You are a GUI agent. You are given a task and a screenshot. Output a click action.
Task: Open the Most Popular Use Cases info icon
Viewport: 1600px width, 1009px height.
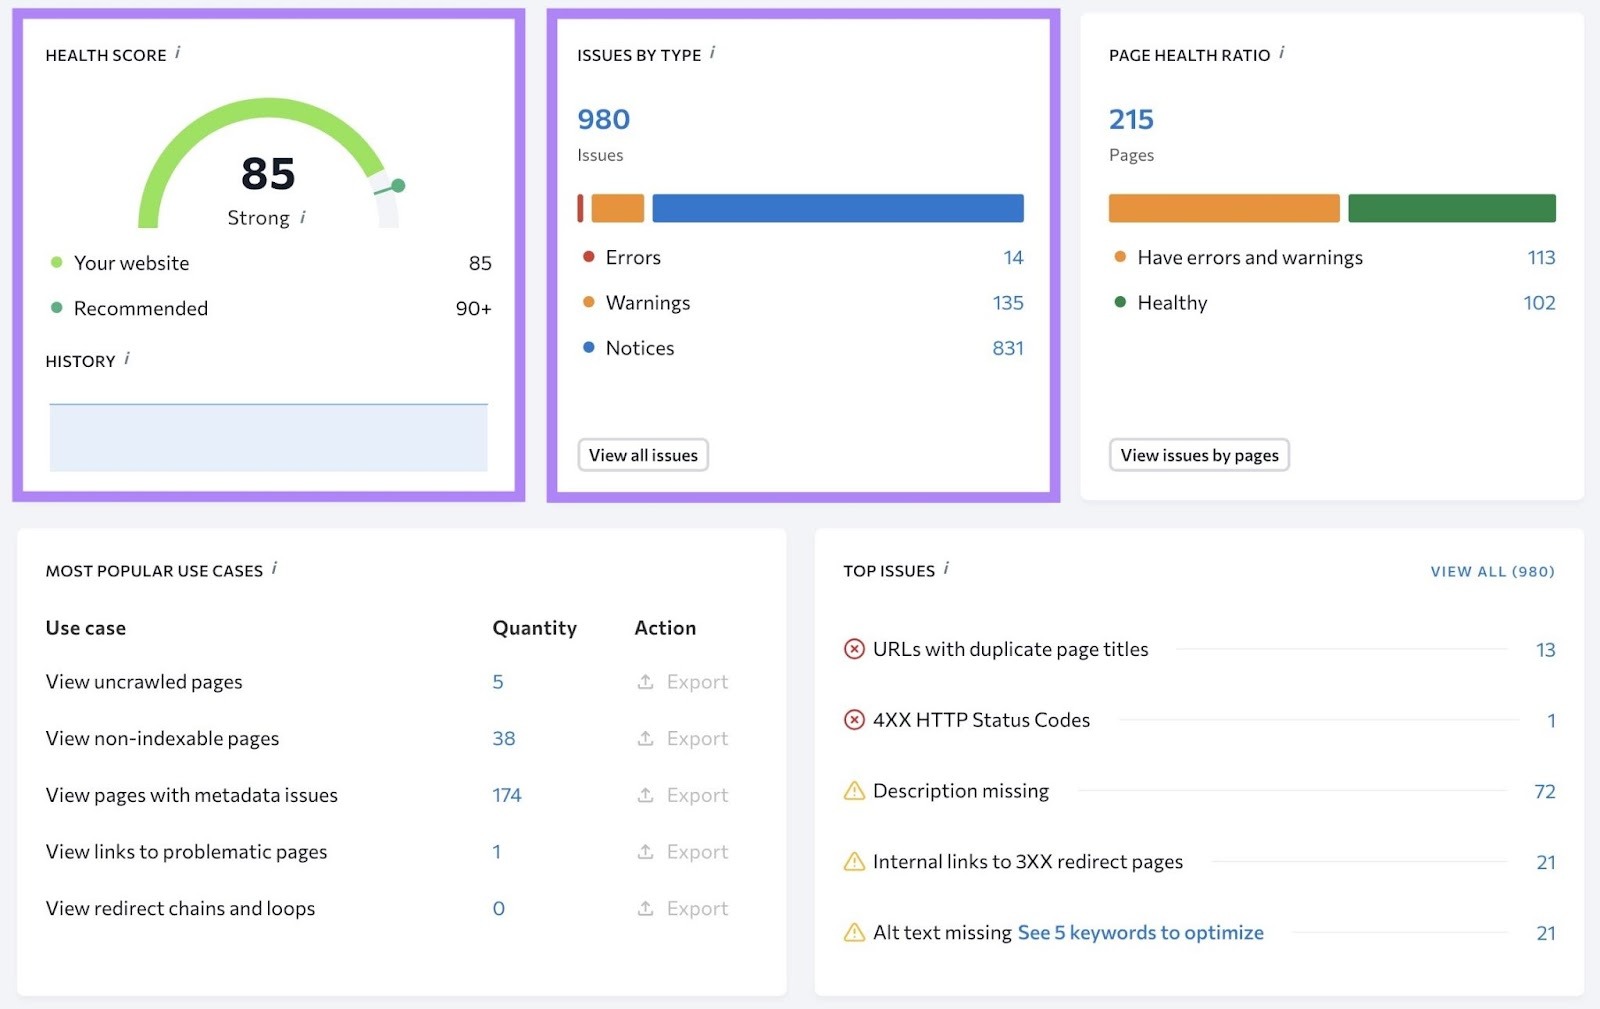tap(276, 568)
